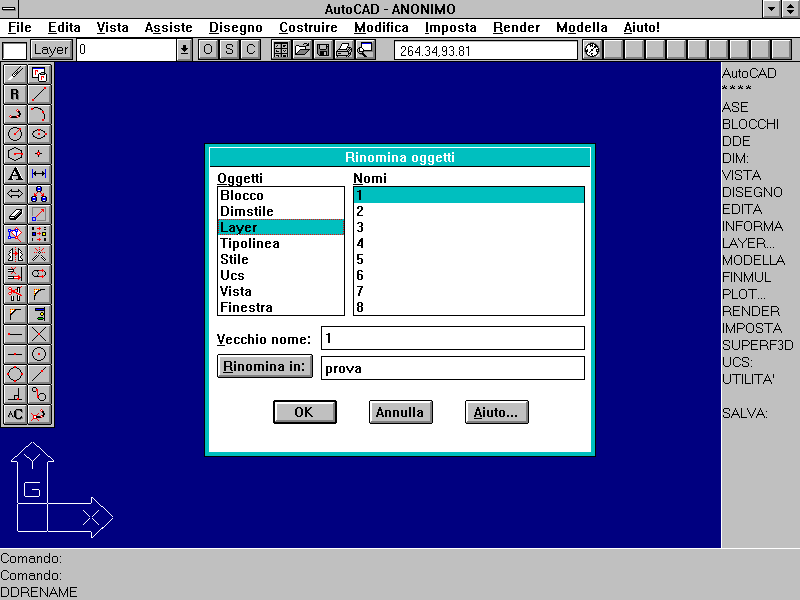800x600 pixels.
Task: Select the scissors Trim tool
Action: (15, 294)
